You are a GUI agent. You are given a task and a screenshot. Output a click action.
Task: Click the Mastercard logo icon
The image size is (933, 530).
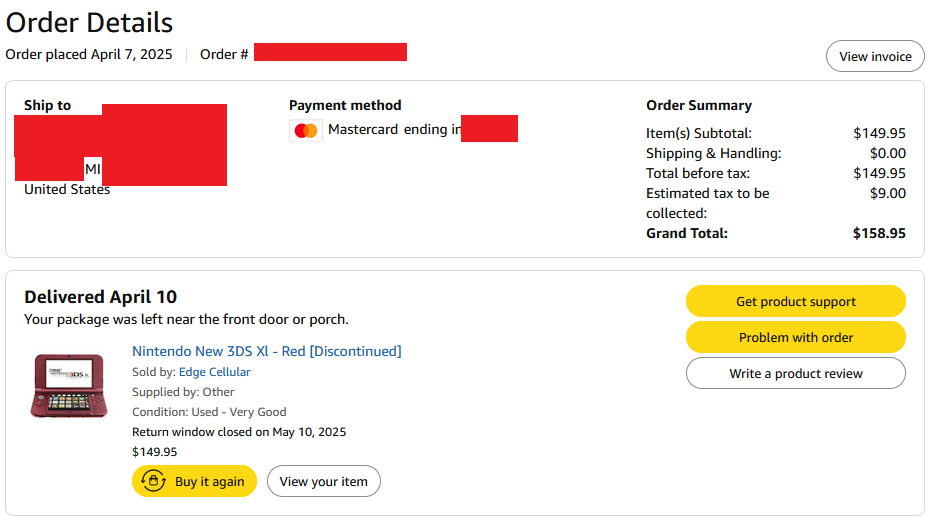click(x=306, y=130)
